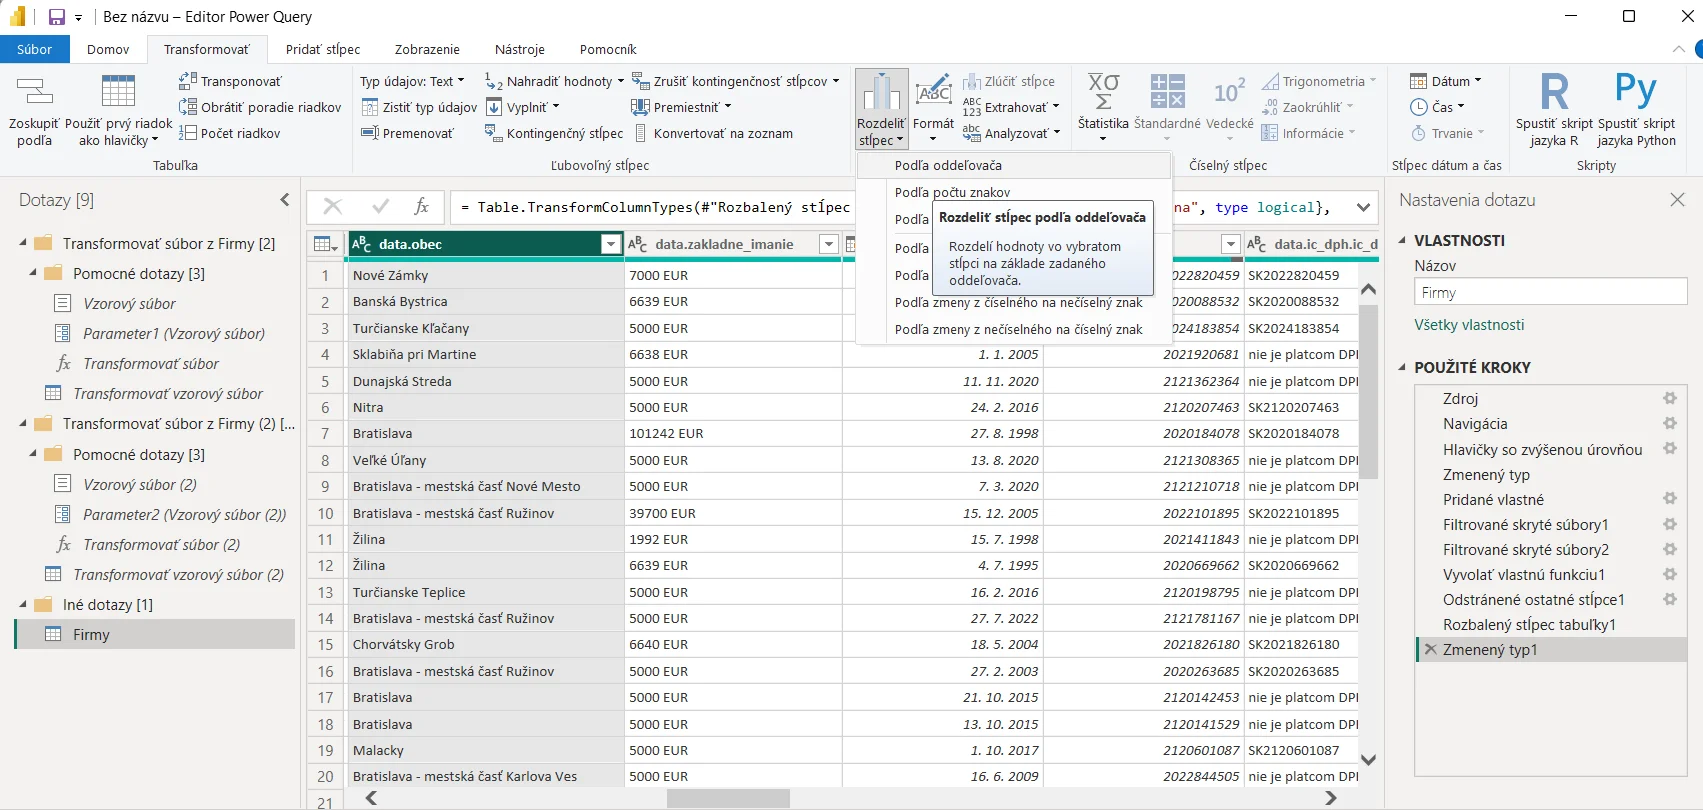Delete the Zmenený typ1 step

(1430, 649)
